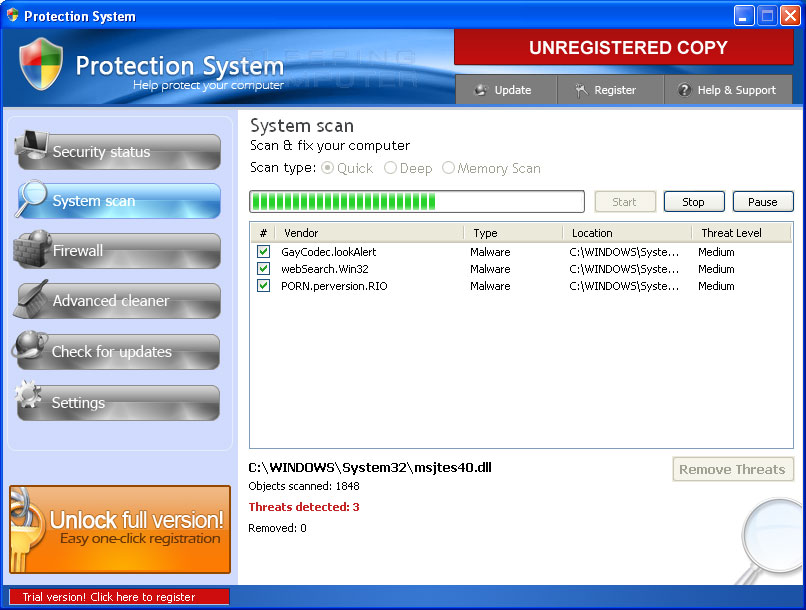This screenshot has width=806, height=610.
Task: Select the Deep scan type radio button
Action: 391,169
